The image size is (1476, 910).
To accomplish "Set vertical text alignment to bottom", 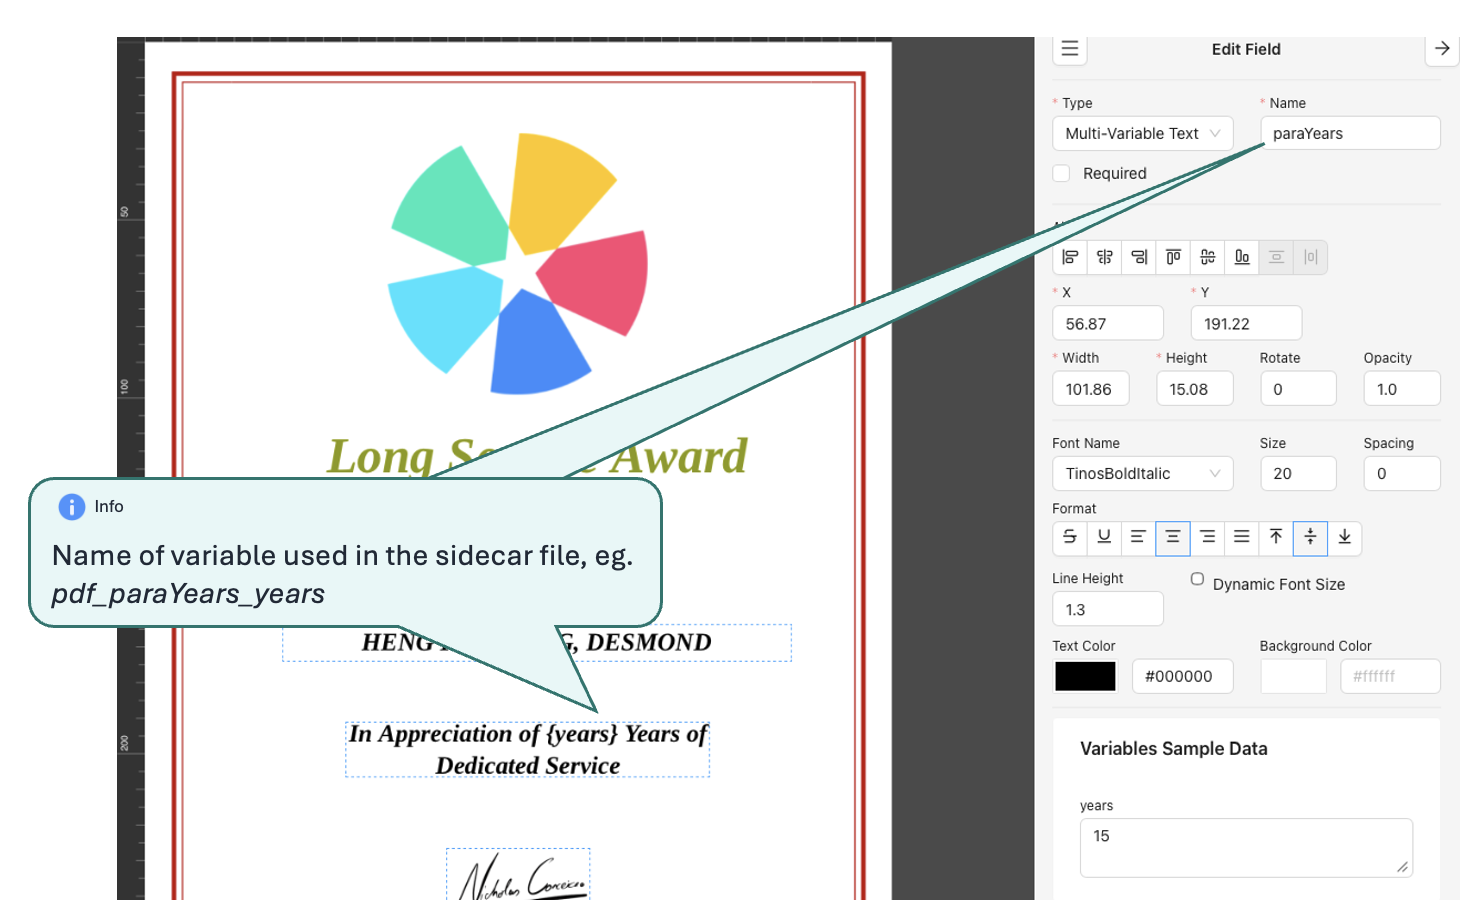I will 1345,537.
